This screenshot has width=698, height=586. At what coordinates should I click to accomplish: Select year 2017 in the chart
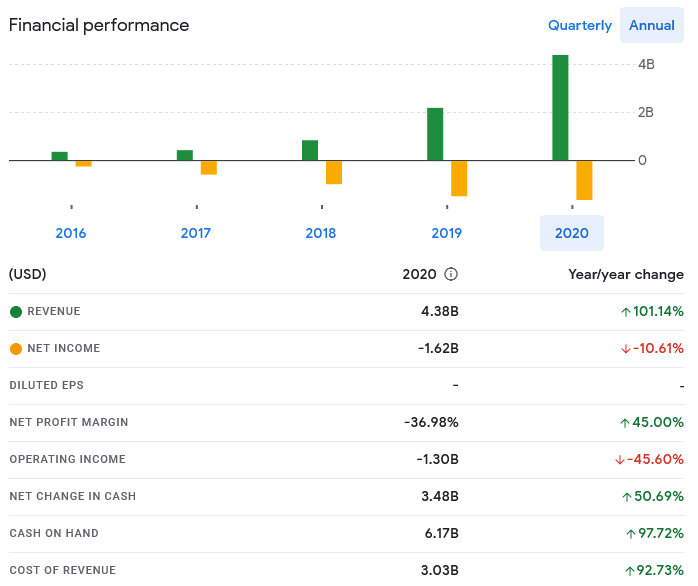tap(196, 233)
